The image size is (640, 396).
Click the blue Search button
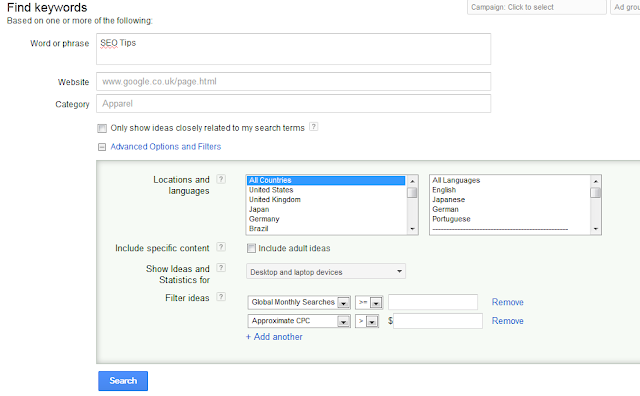[x=123, y=380]
